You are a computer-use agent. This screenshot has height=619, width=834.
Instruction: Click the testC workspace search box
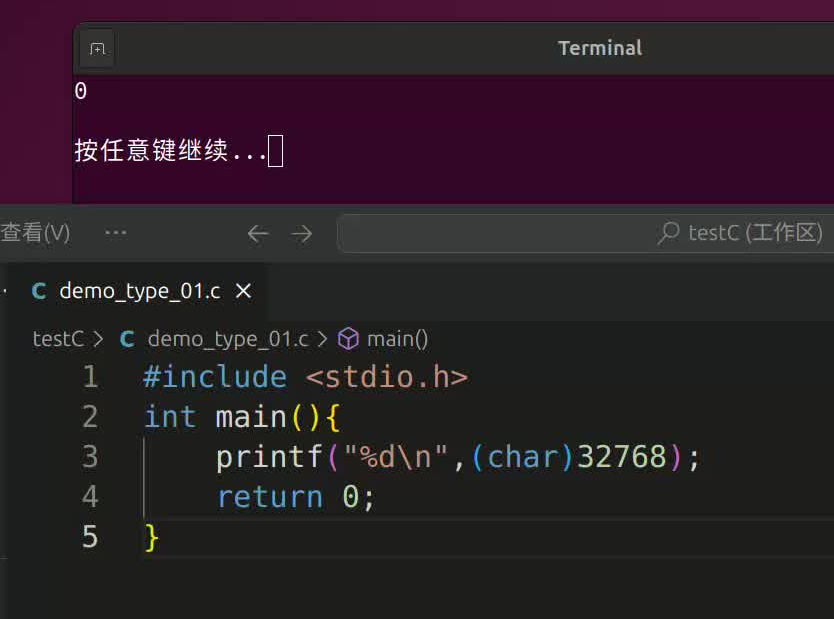[586, 233]
